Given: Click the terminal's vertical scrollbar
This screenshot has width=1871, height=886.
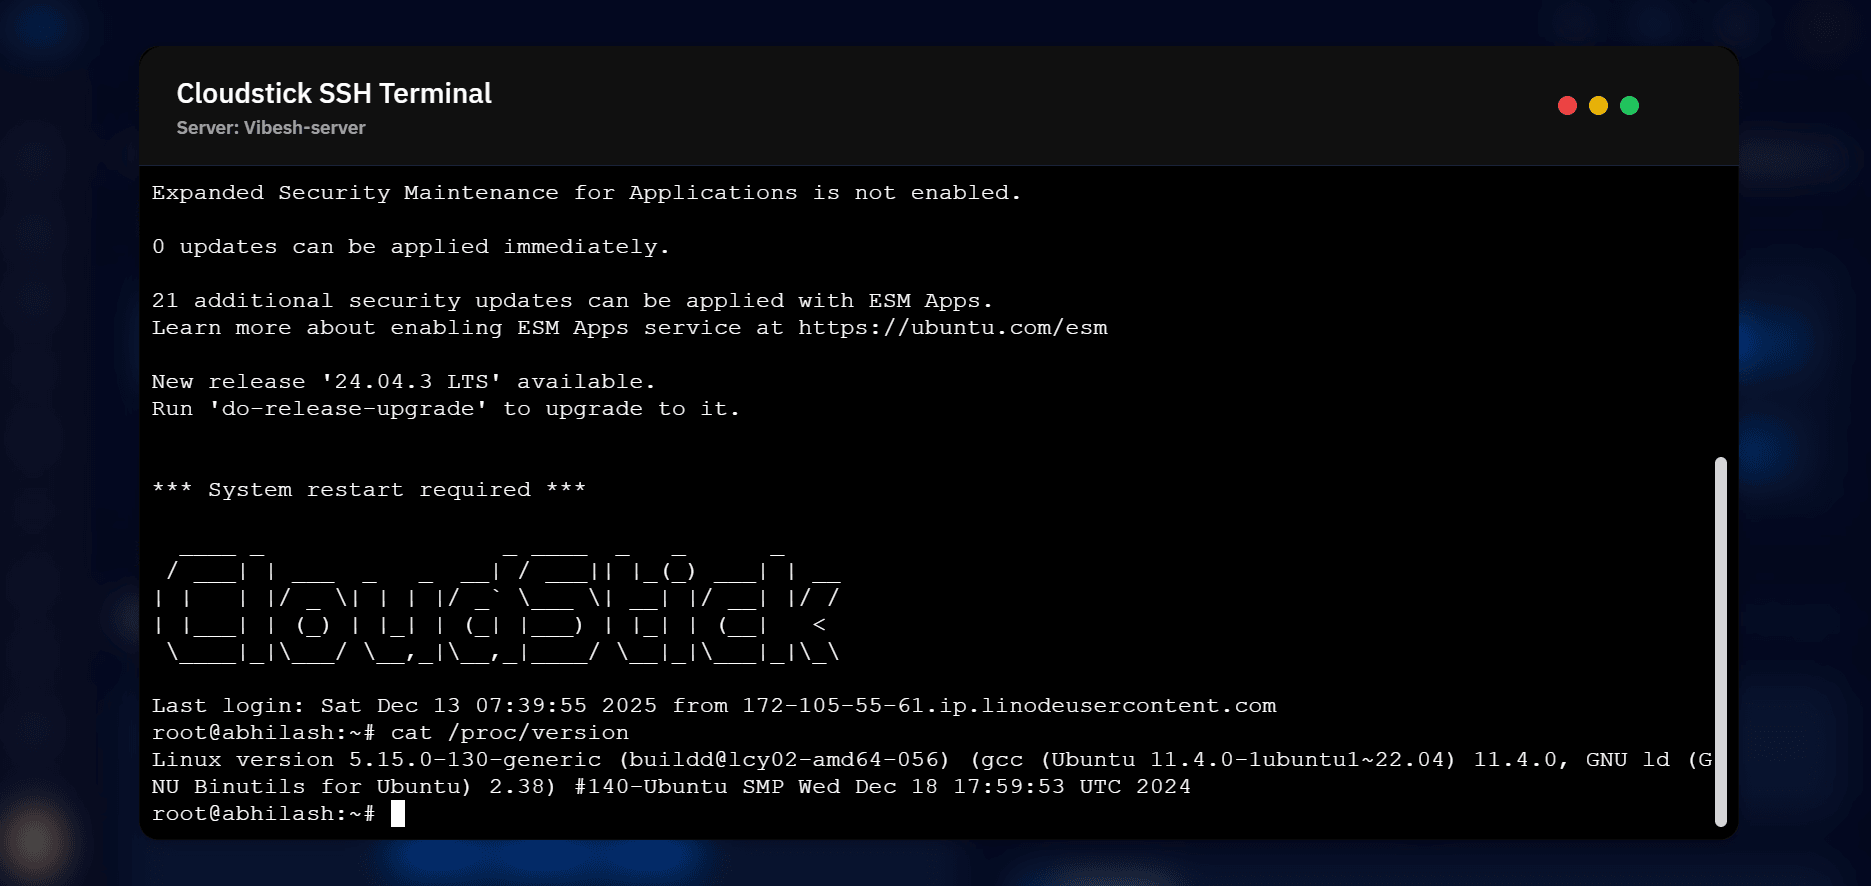Looking at the screenshot, I should [x=1720, y=640].
